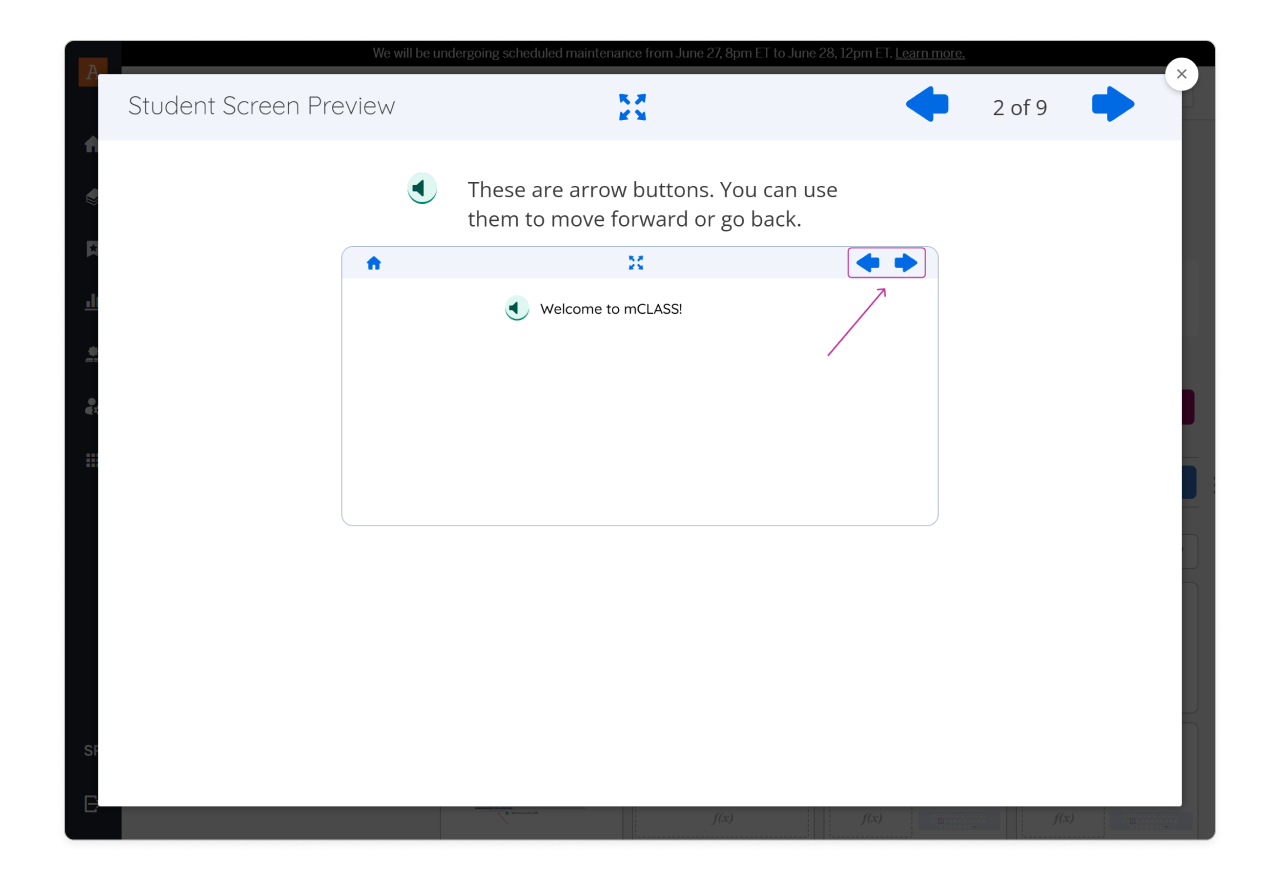Click the "2 of 9" page indicator
The height and width of the screenshot is (876, 1280).
coord(1019,108)
